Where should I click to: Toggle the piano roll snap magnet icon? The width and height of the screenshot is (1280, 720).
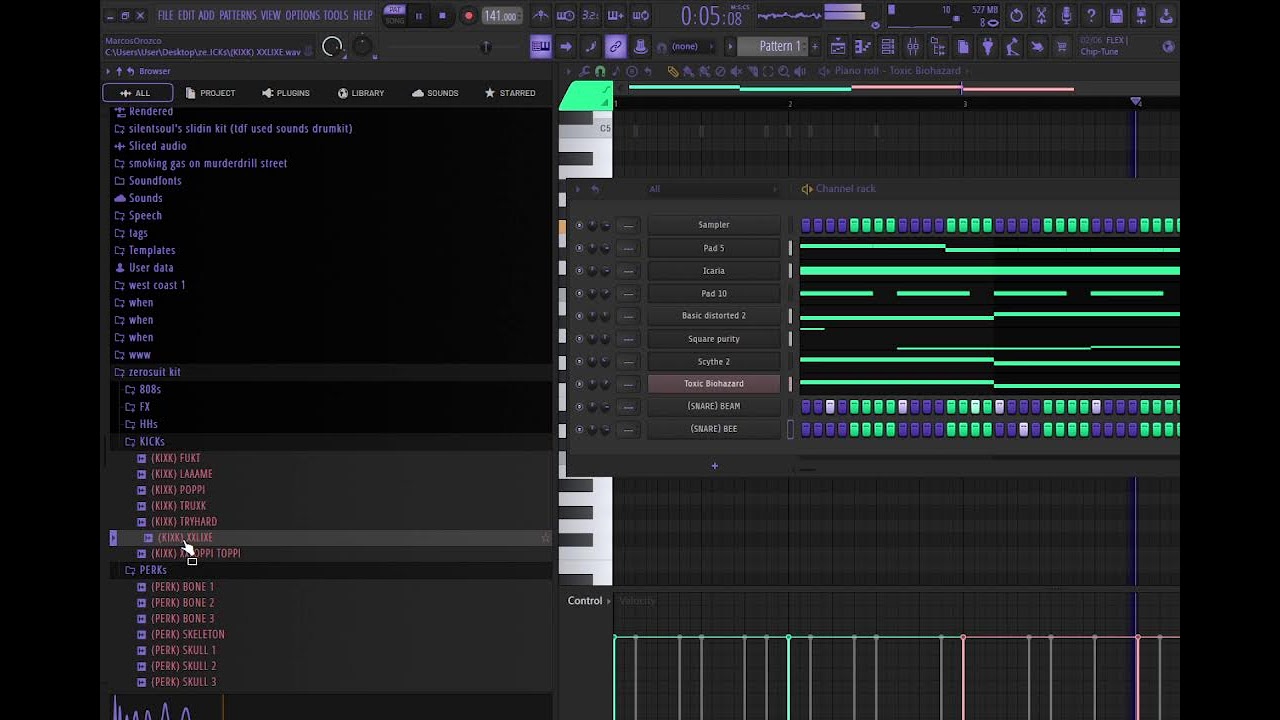(x=600, y=71)
